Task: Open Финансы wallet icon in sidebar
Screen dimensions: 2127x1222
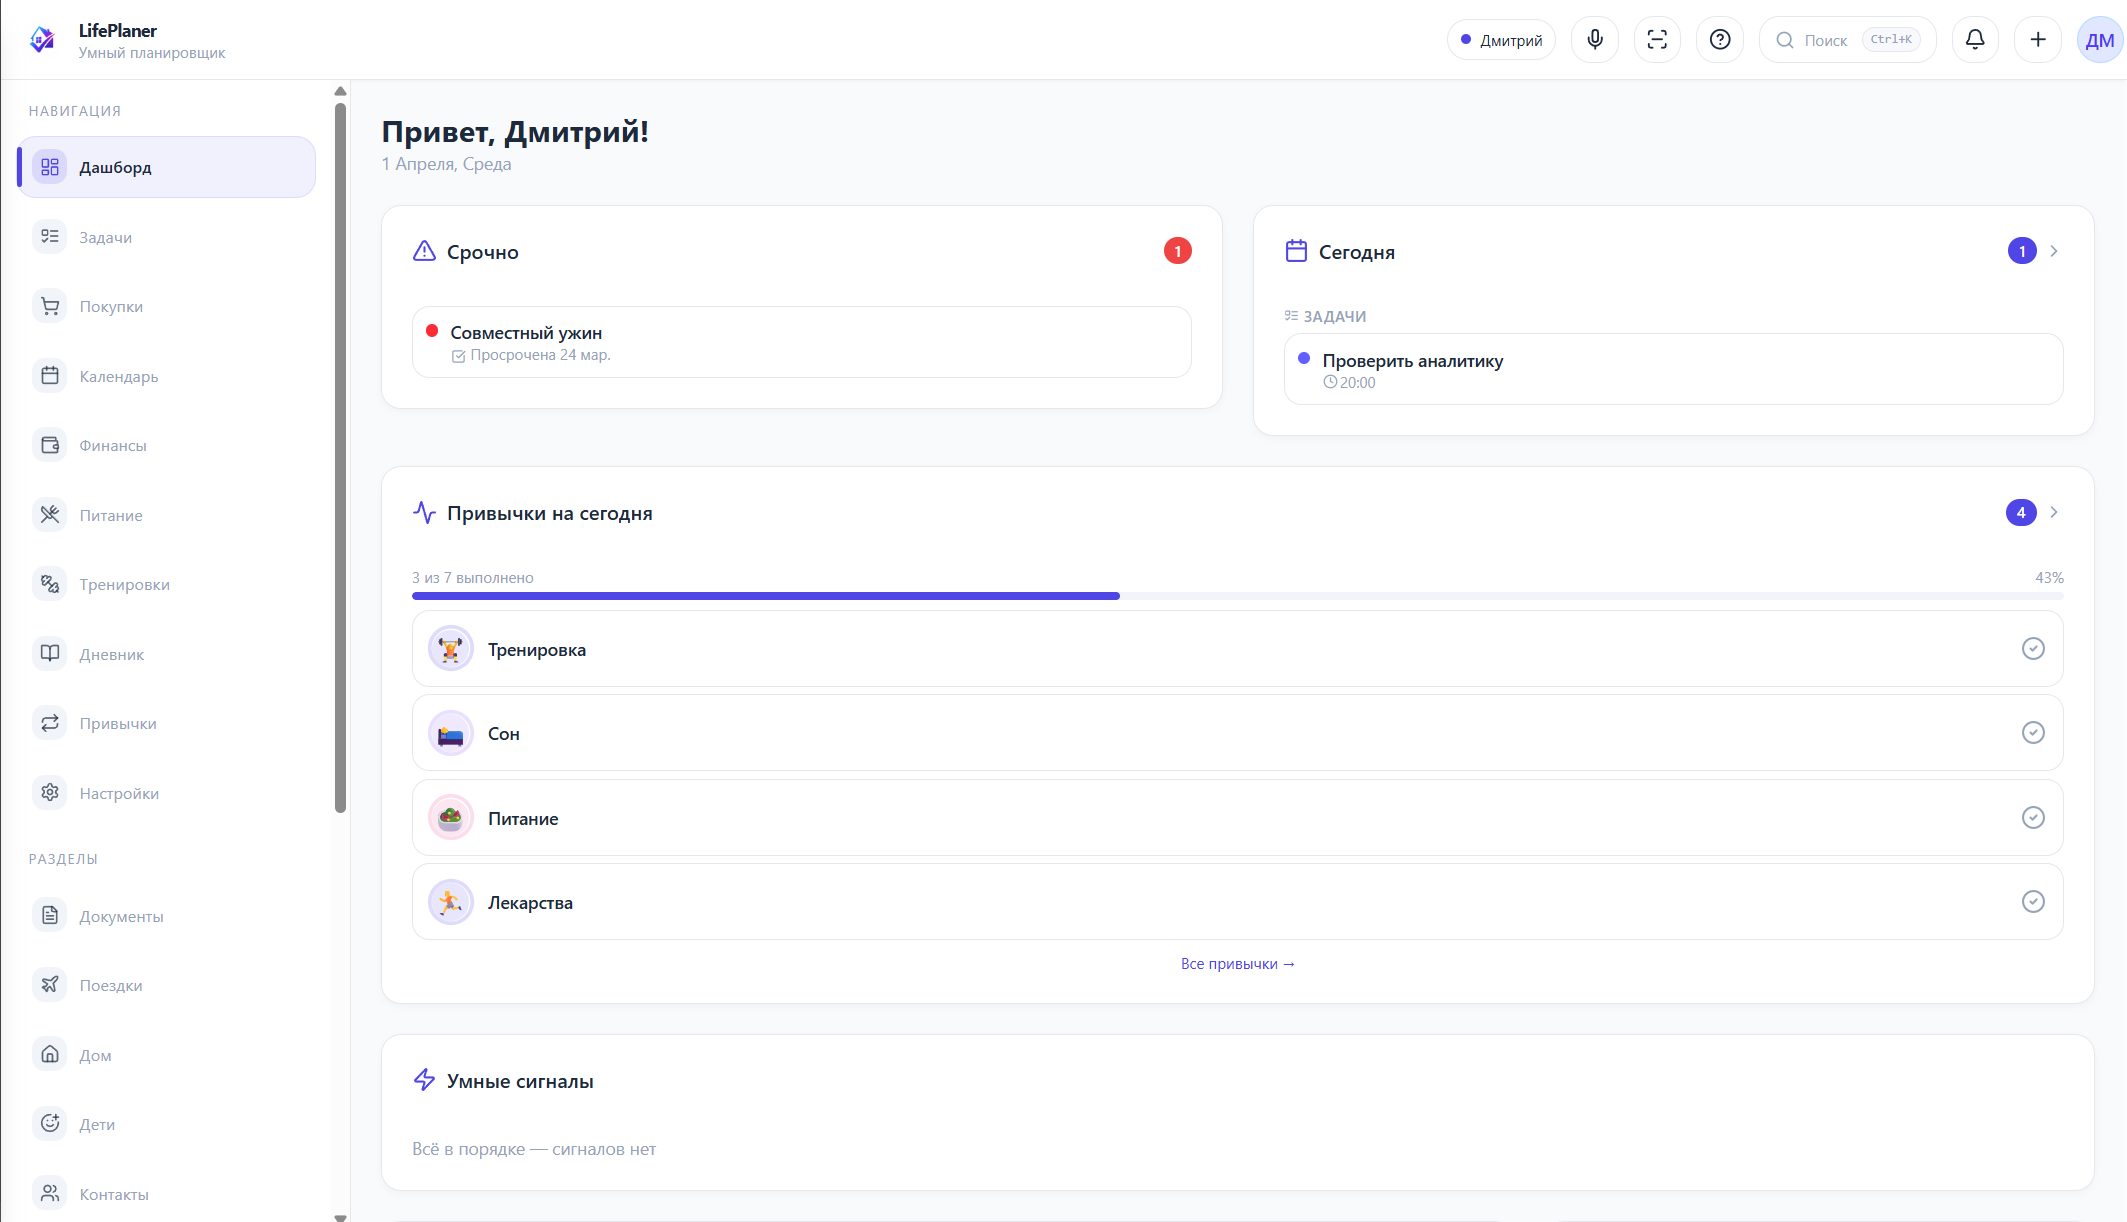Action: (50, 445)
